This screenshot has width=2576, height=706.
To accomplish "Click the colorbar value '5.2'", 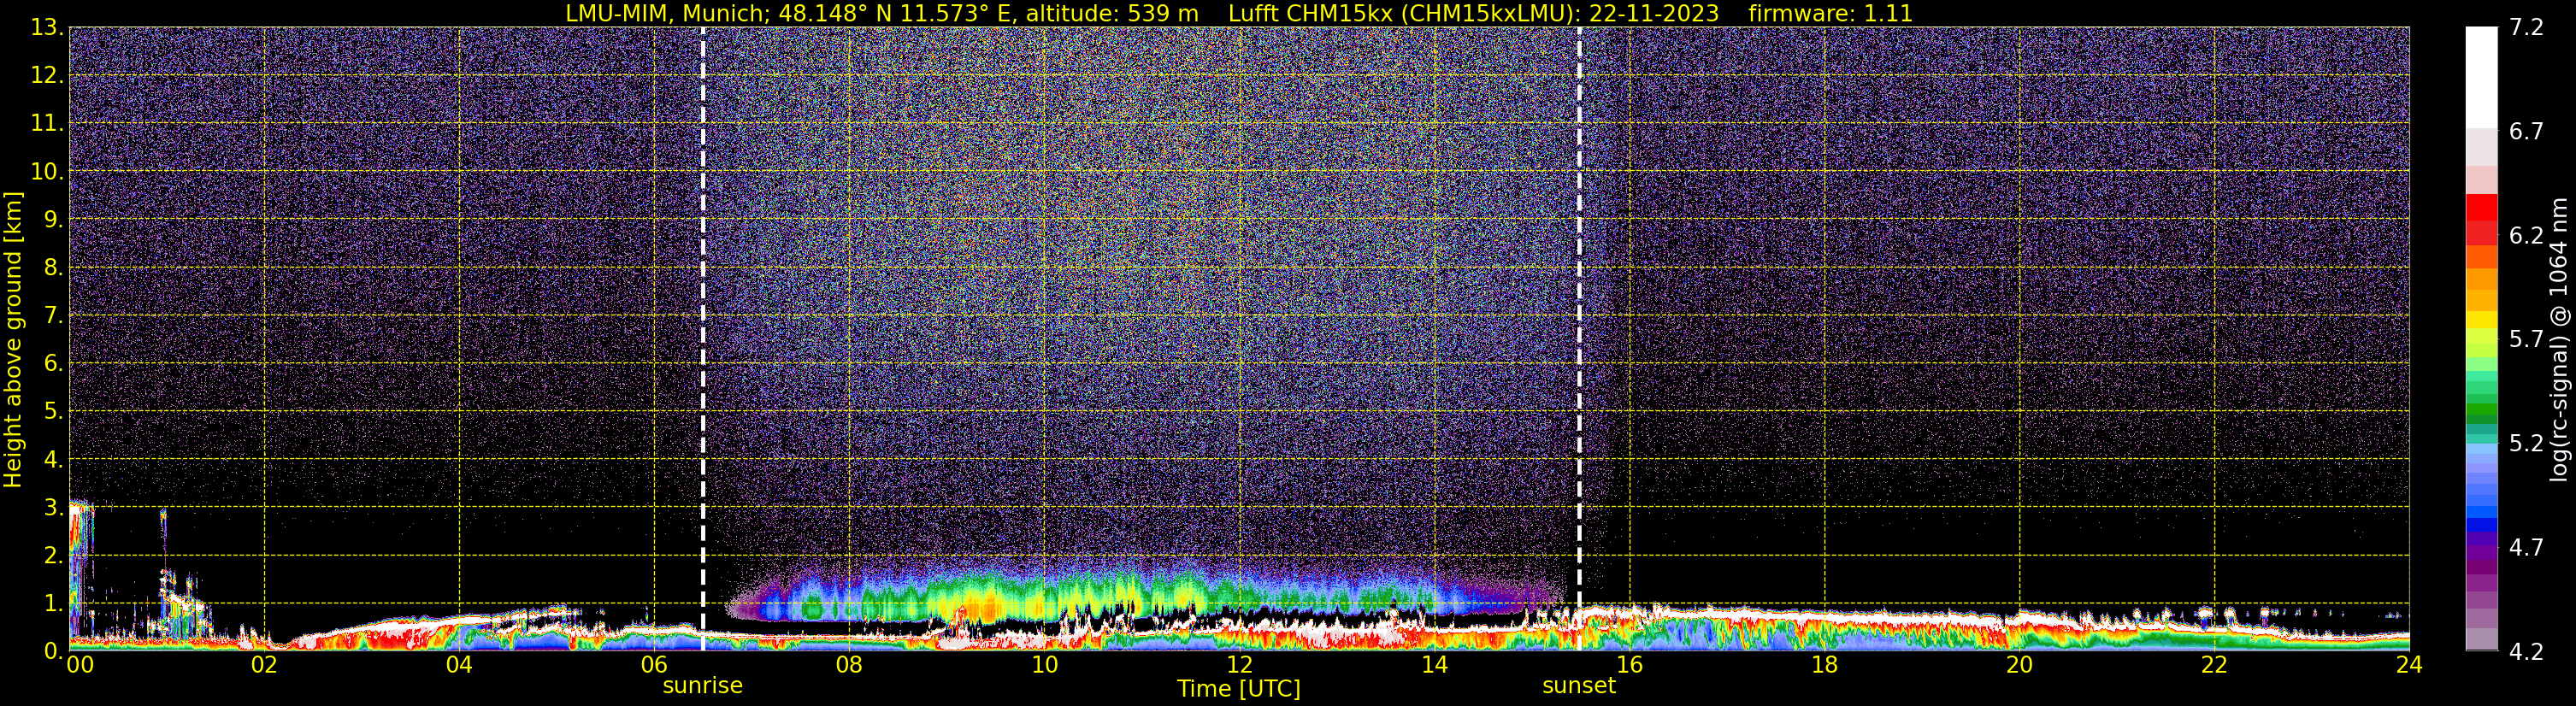I will (2526, 443).
